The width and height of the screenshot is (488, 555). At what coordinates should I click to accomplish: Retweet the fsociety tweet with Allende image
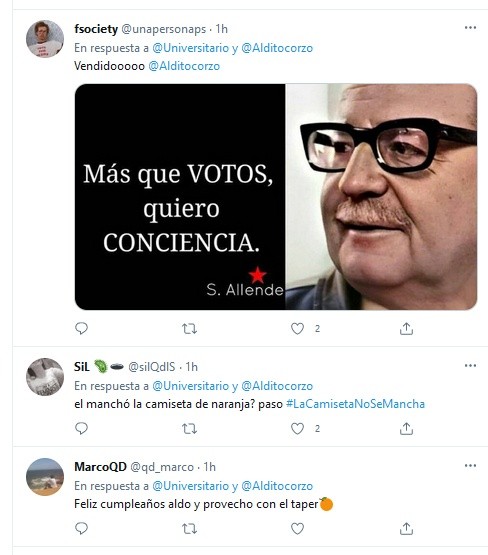(189, 329)
